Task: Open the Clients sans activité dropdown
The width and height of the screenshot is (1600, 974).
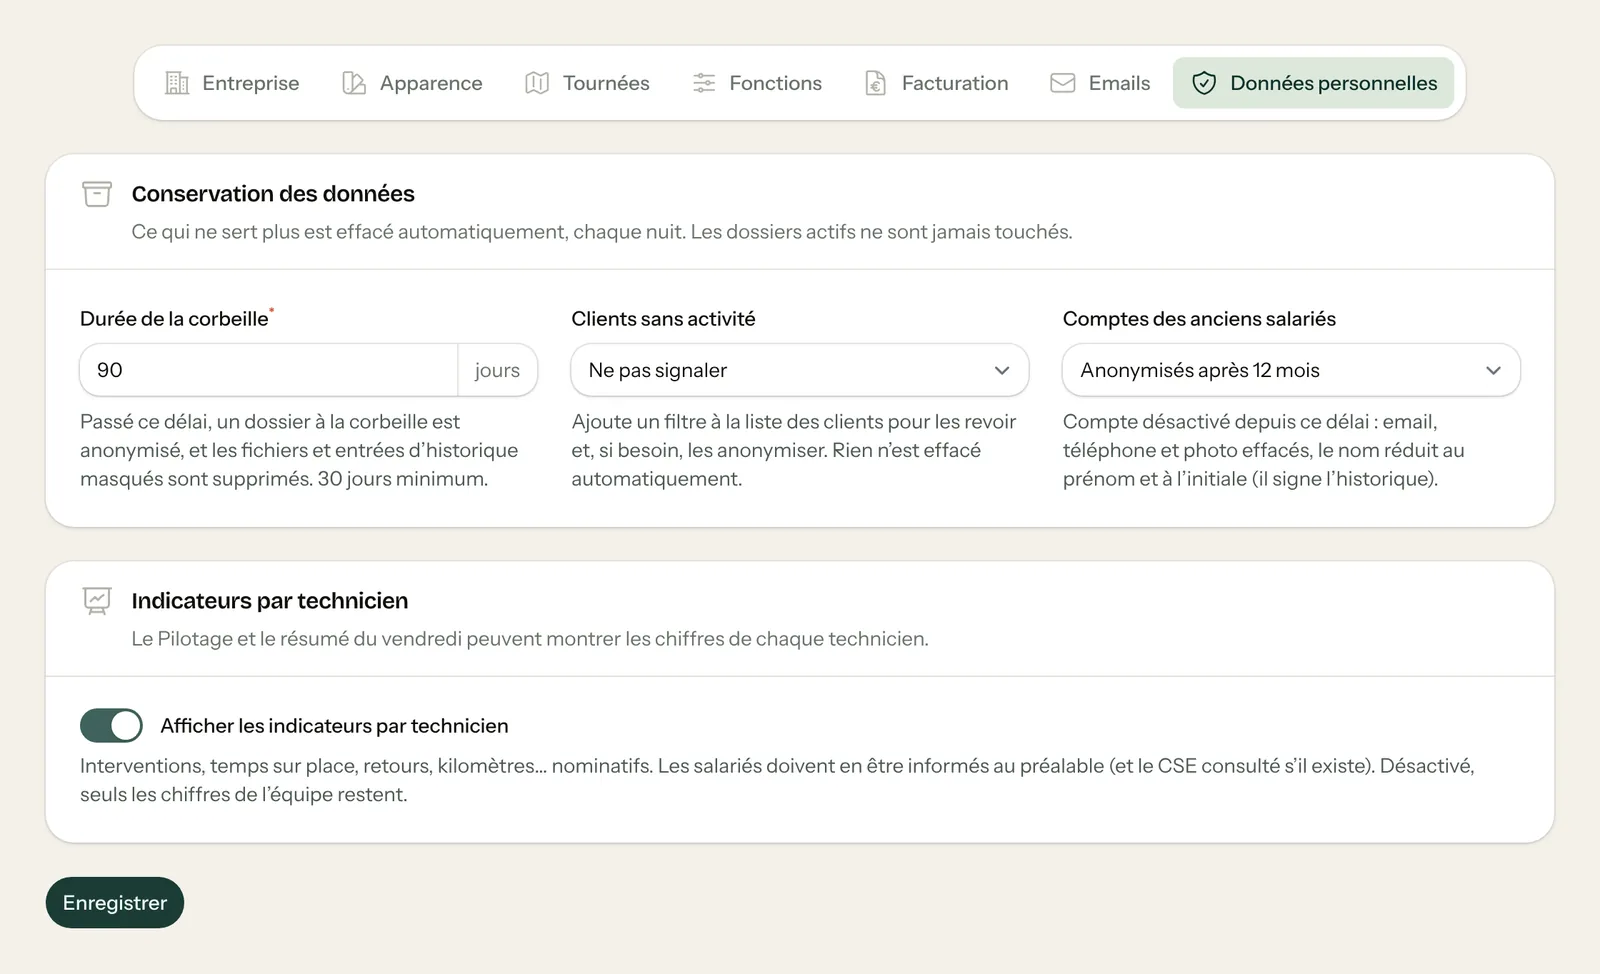Action: pyautogui.click(x=800, y=370)
